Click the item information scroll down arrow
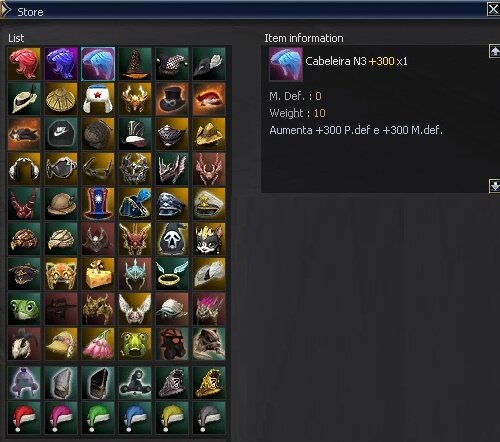 495,186
